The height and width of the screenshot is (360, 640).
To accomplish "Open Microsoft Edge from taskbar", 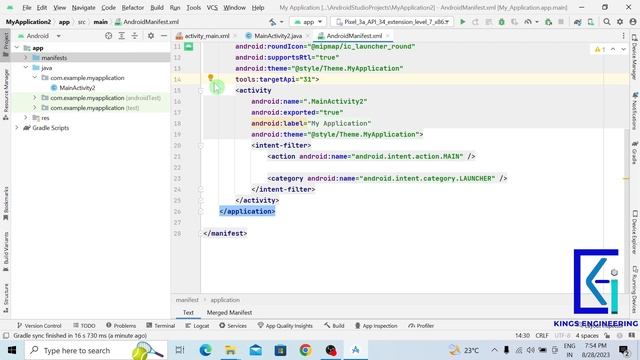I will click(206, 350).
